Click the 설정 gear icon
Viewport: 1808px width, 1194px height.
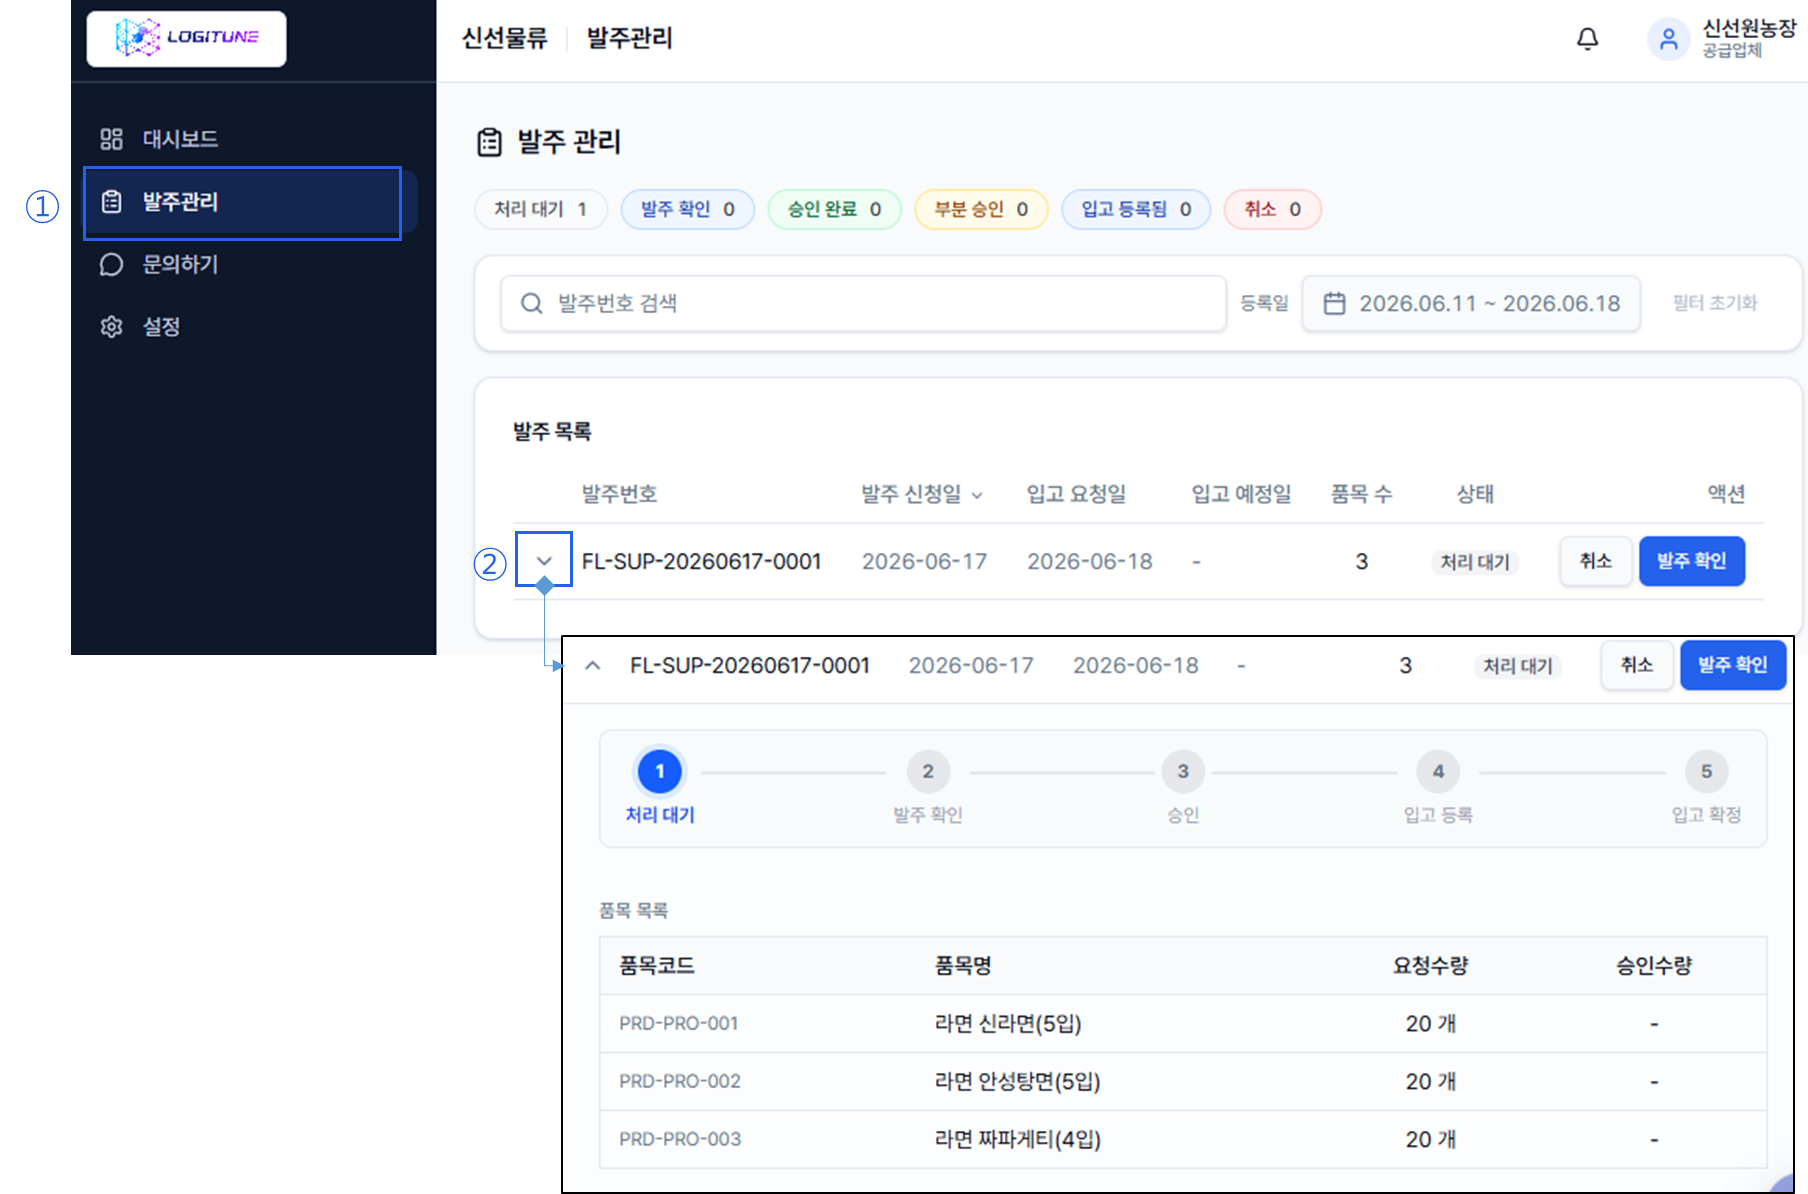111,327
